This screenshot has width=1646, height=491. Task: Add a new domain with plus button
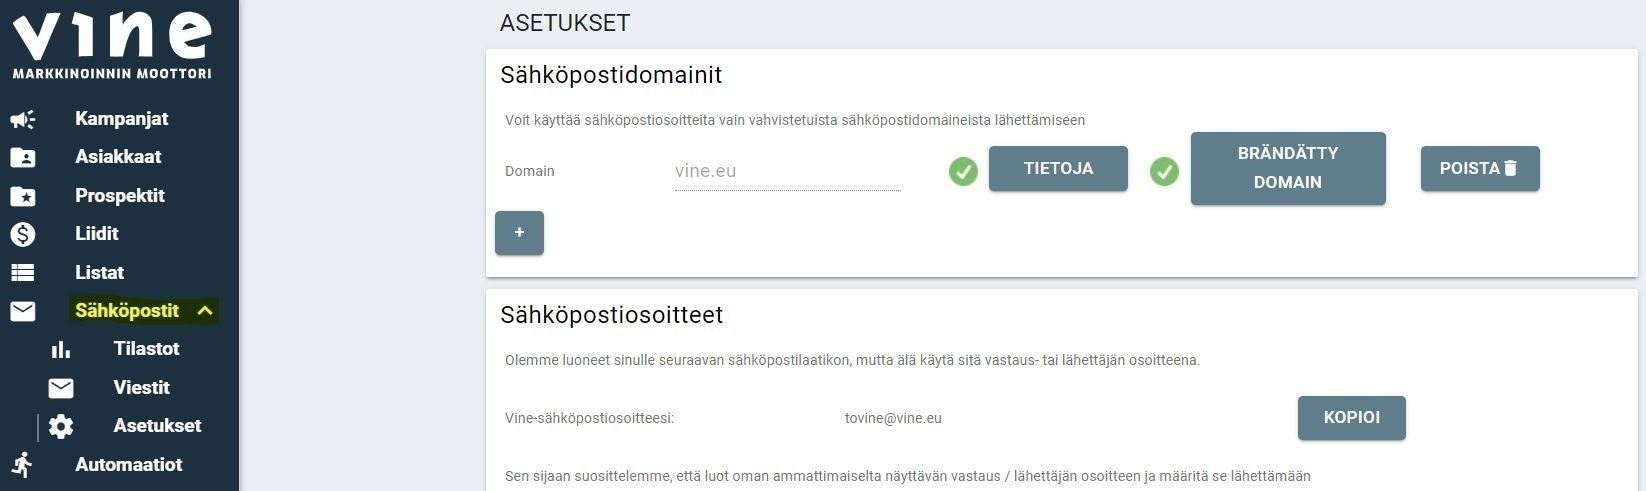pyautogui.click(x=519, y=233)
